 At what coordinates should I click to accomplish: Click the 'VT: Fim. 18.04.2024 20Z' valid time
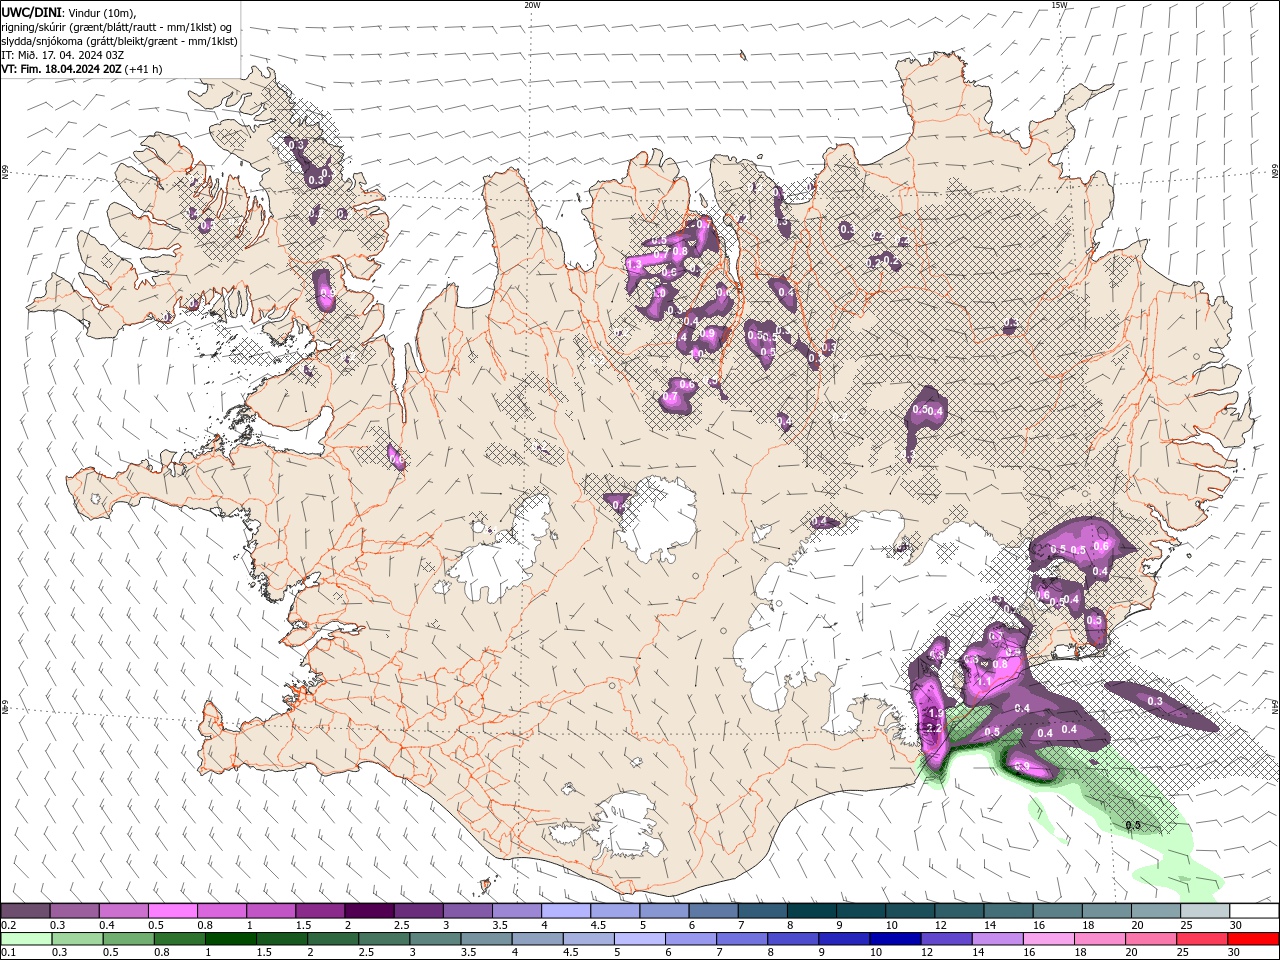click(x=61, y=69)
